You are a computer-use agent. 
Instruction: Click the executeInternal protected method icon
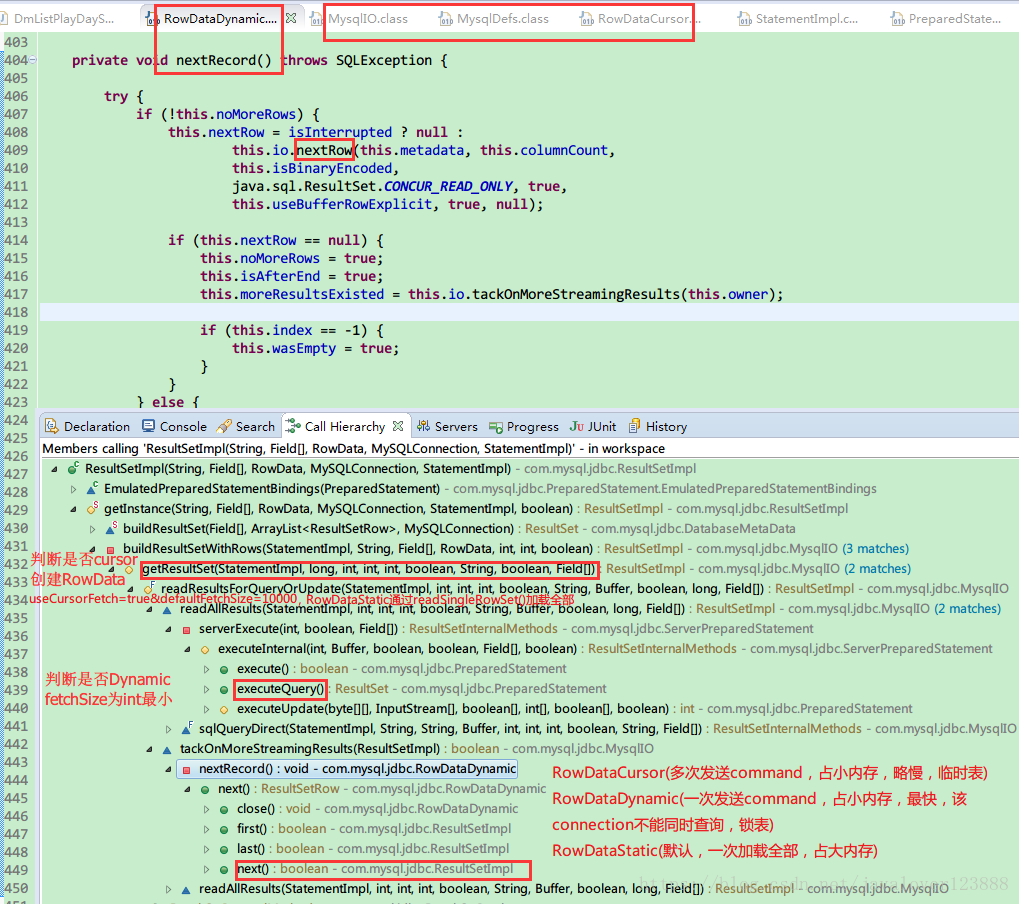point(205,650)
